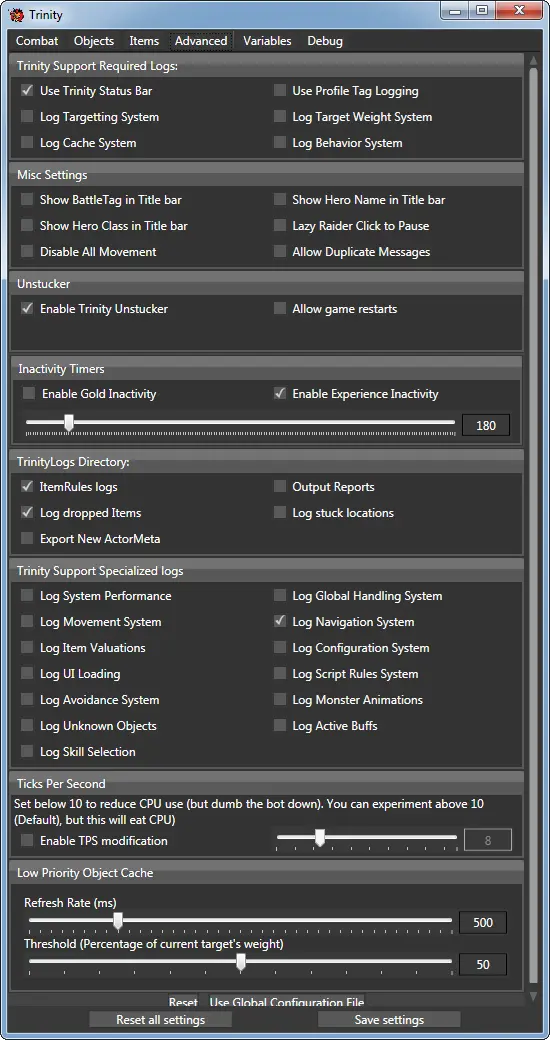Enable Log Global Handling System
This screenshot has width=550, height=1040.
280,596
